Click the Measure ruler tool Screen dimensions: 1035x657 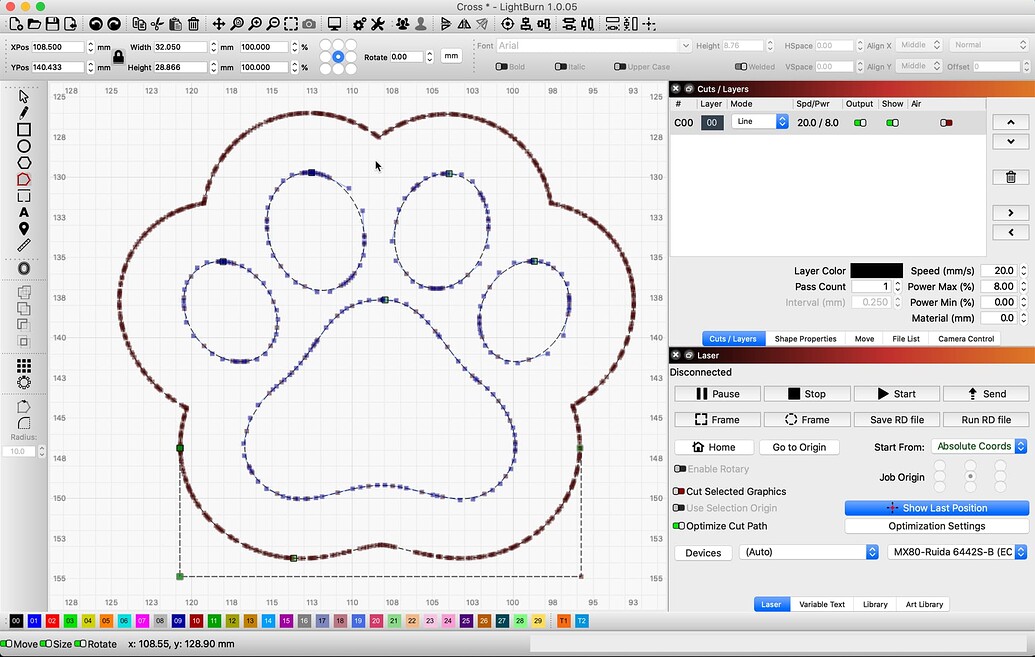tap(24, 244)
